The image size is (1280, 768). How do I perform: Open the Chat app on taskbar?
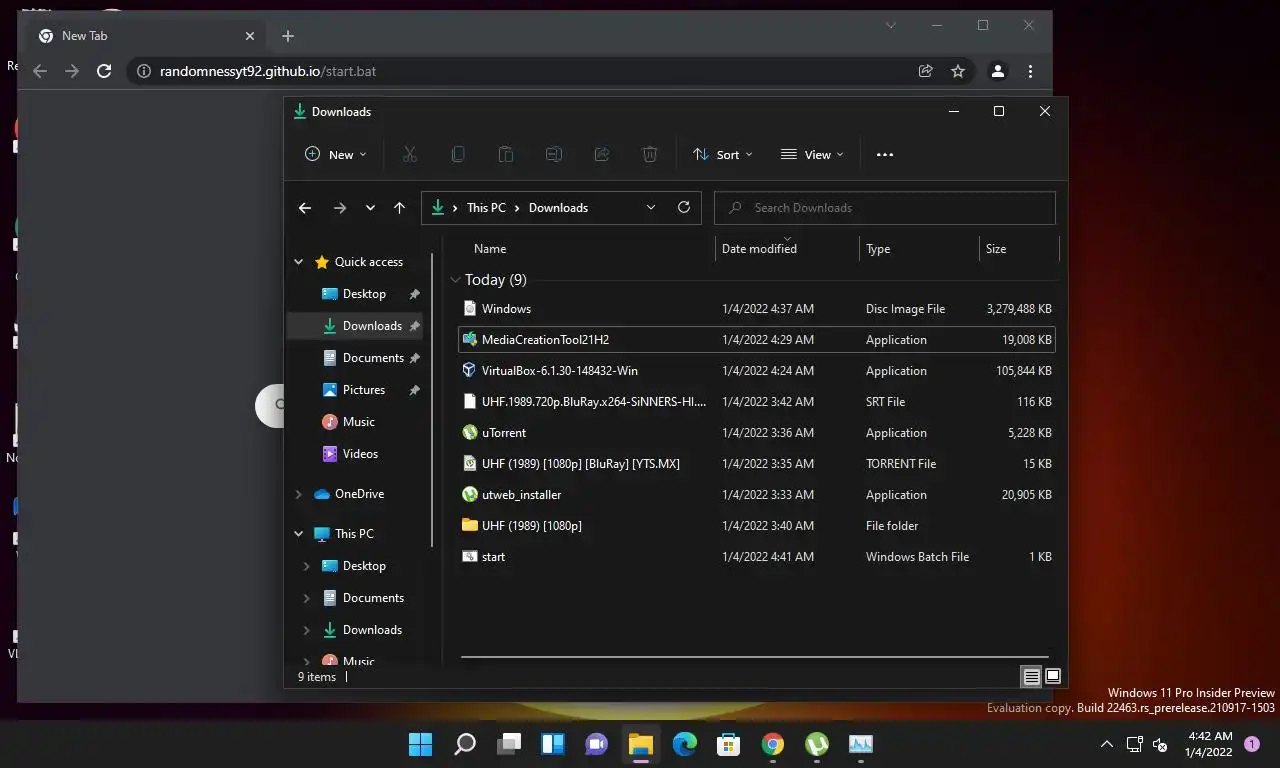coord(597,744)
